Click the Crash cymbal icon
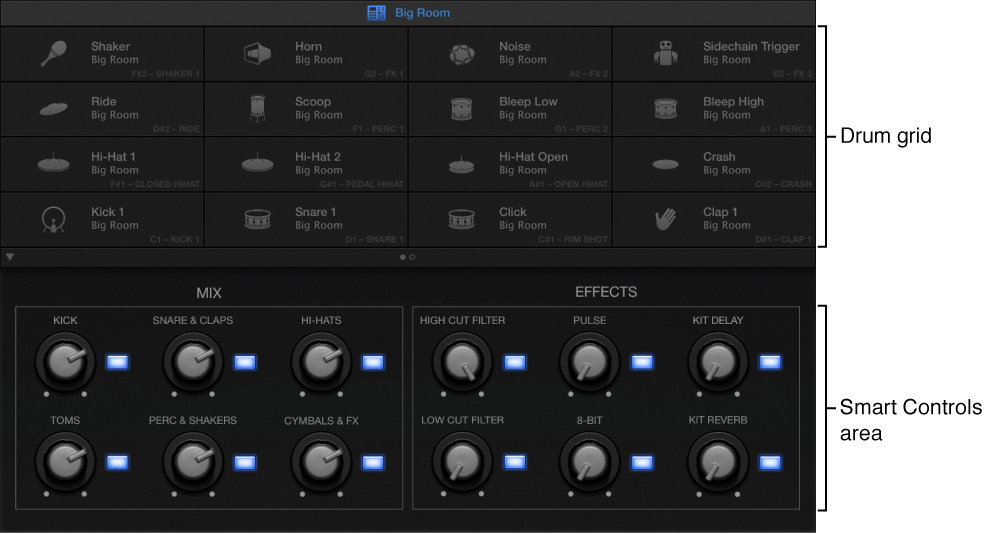 click(665, 164)
